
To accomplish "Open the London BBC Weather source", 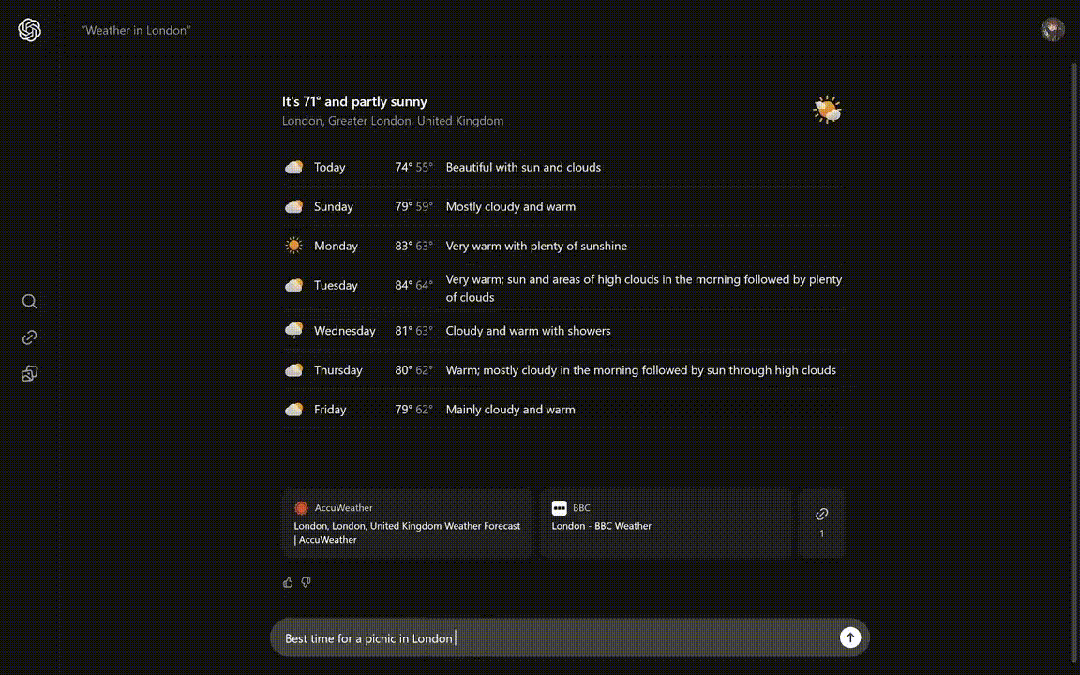I will [665, 523].
